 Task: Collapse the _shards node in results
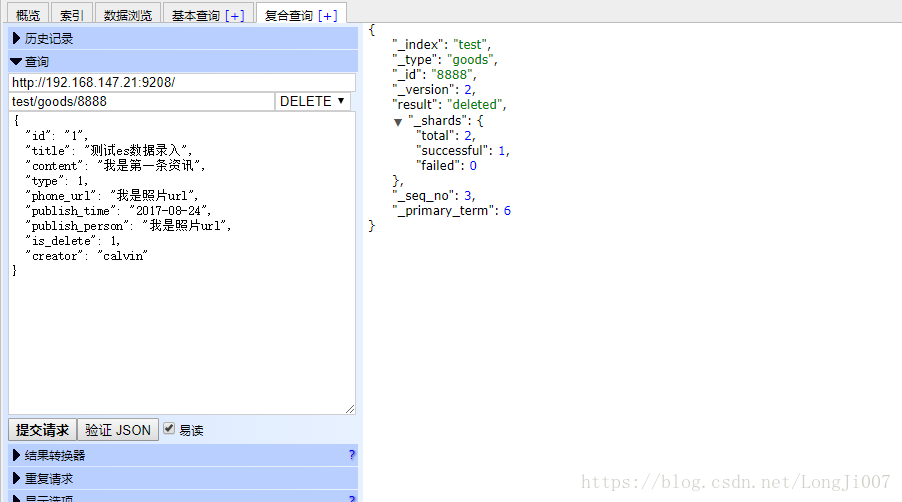tap(398, 122)
